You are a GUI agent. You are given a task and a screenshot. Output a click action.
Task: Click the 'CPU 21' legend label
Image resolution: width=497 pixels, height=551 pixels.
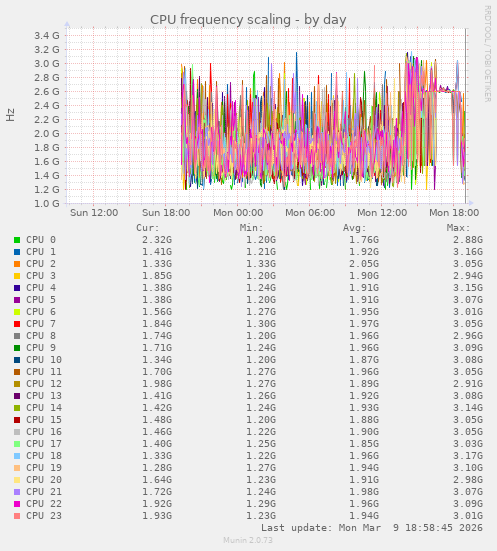tap(44, 492)
